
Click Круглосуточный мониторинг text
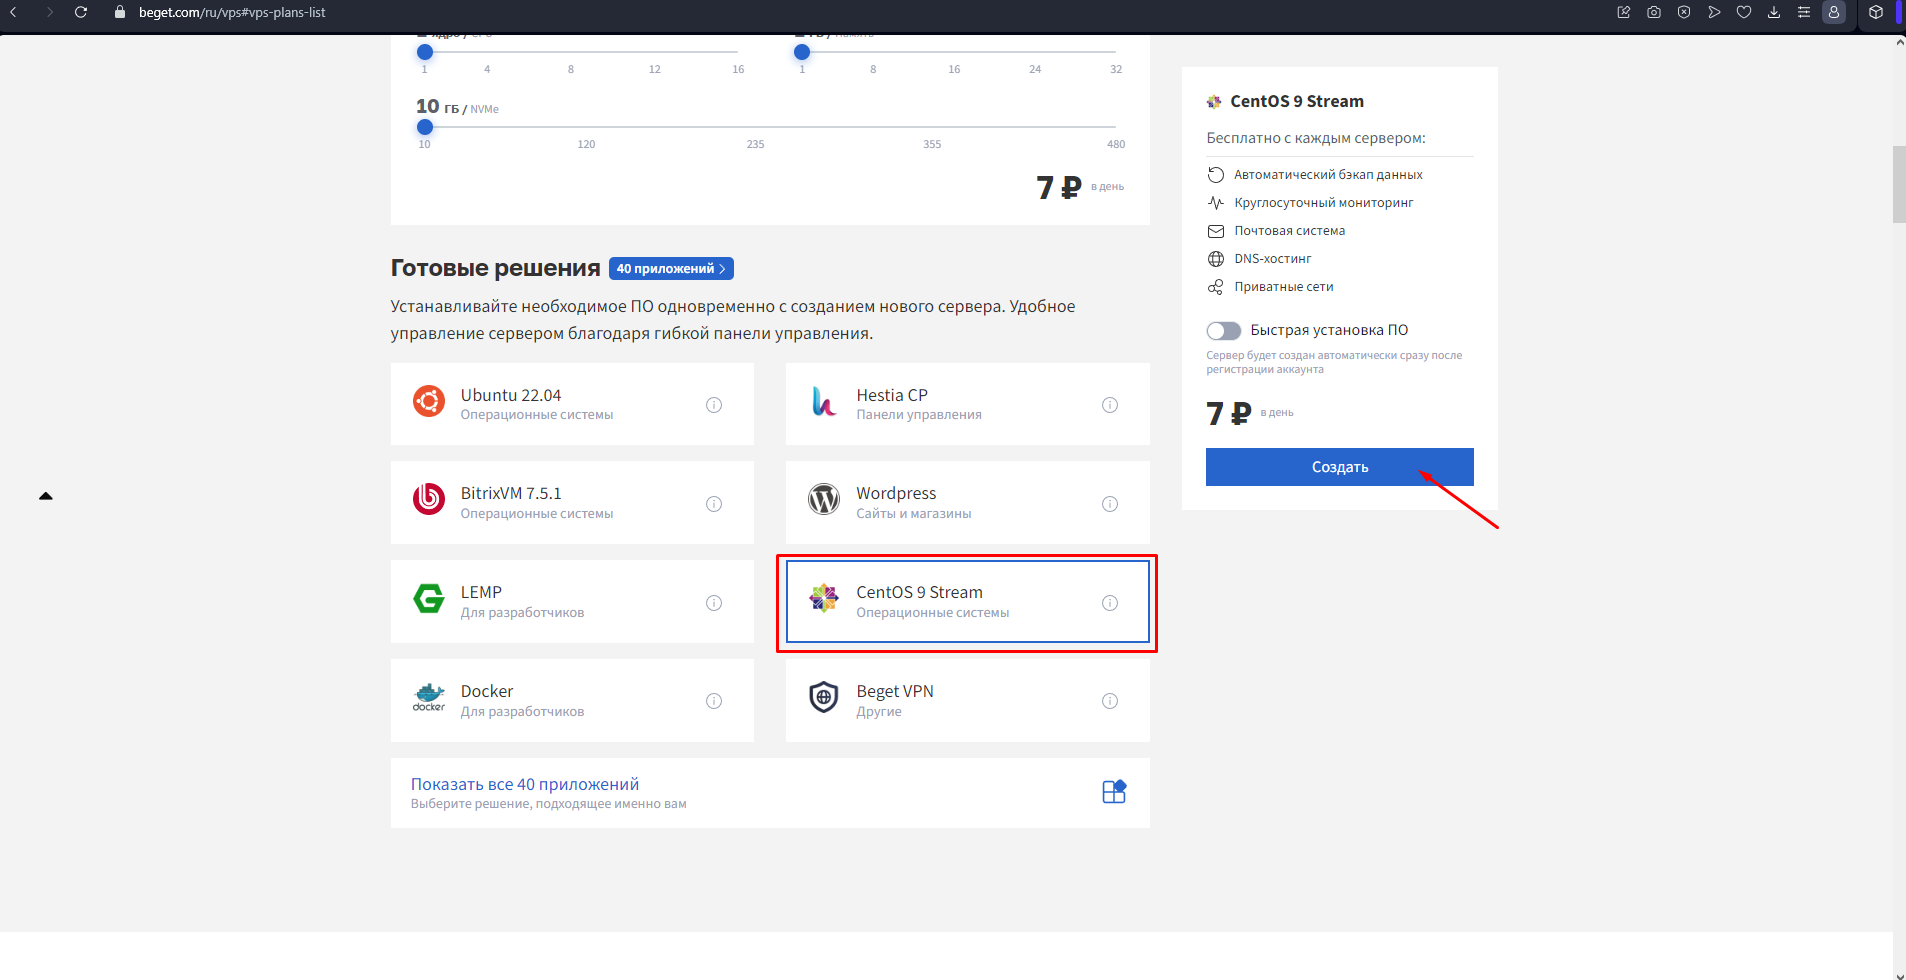click(1324, 203)
